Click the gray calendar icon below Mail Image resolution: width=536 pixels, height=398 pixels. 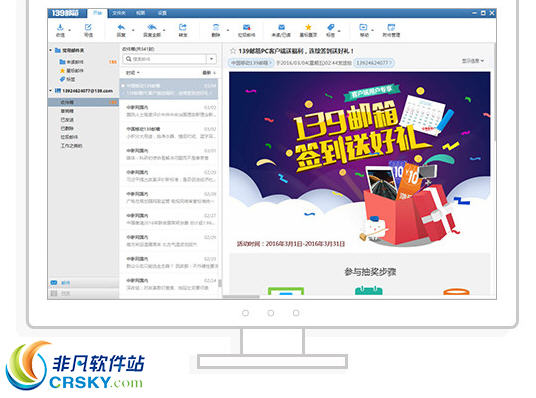coord(54,293)
